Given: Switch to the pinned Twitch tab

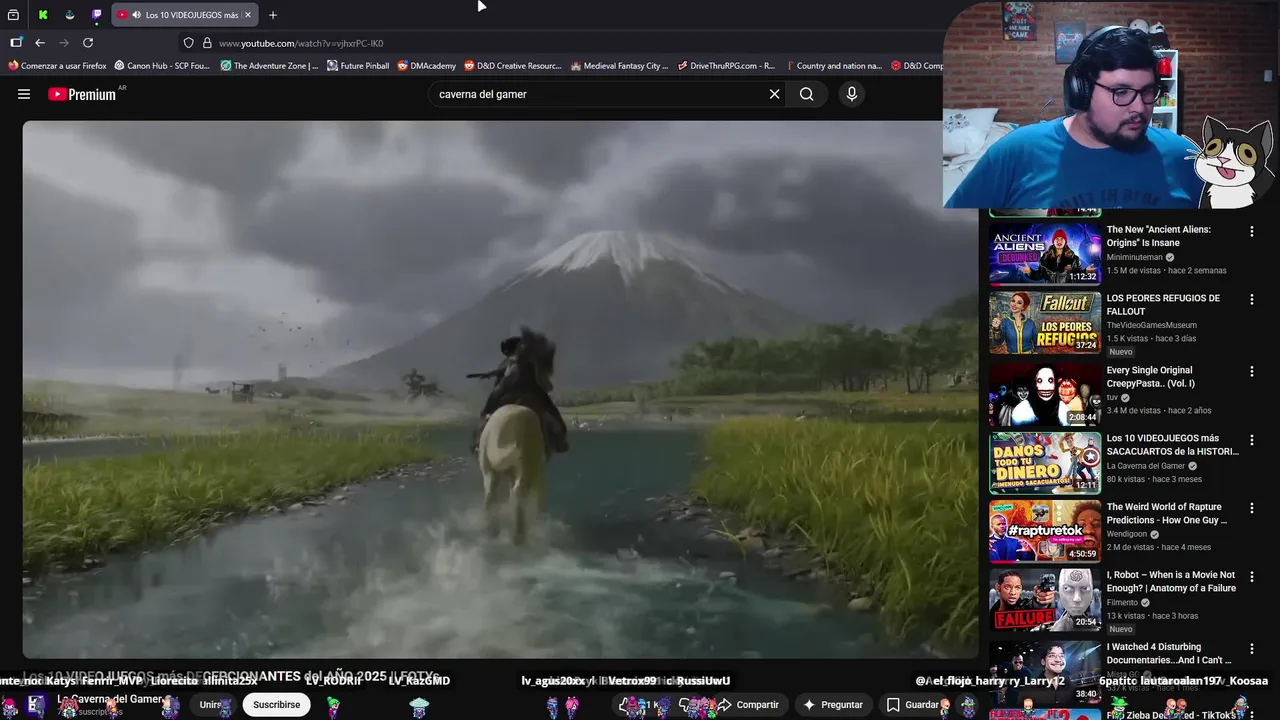Looking at the screenshot, I should (x=97, y=15).
